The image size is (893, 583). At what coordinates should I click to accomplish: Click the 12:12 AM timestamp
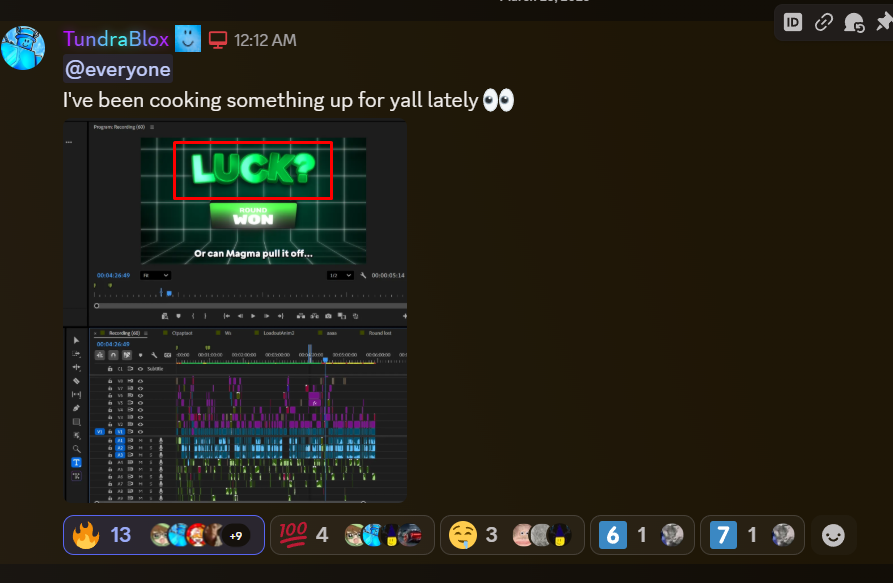click(x=265, y=40)
